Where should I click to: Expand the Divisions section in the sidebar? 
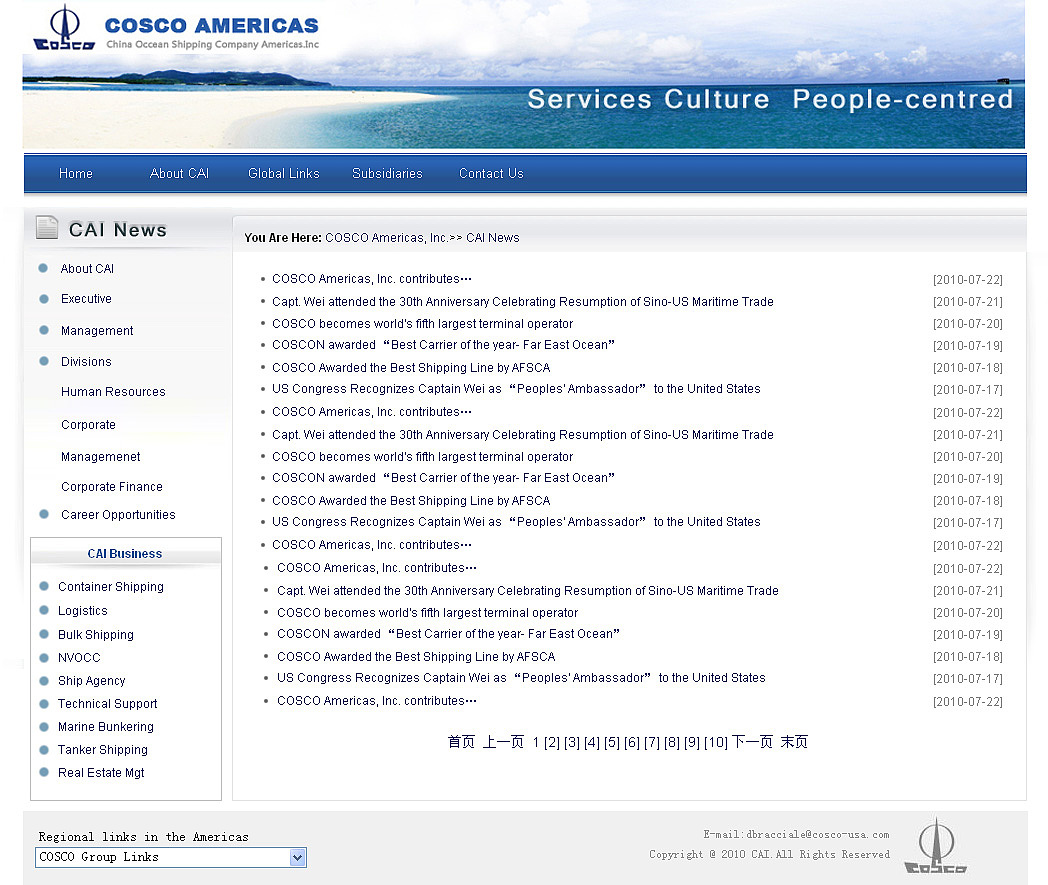[x=85, y=361]
